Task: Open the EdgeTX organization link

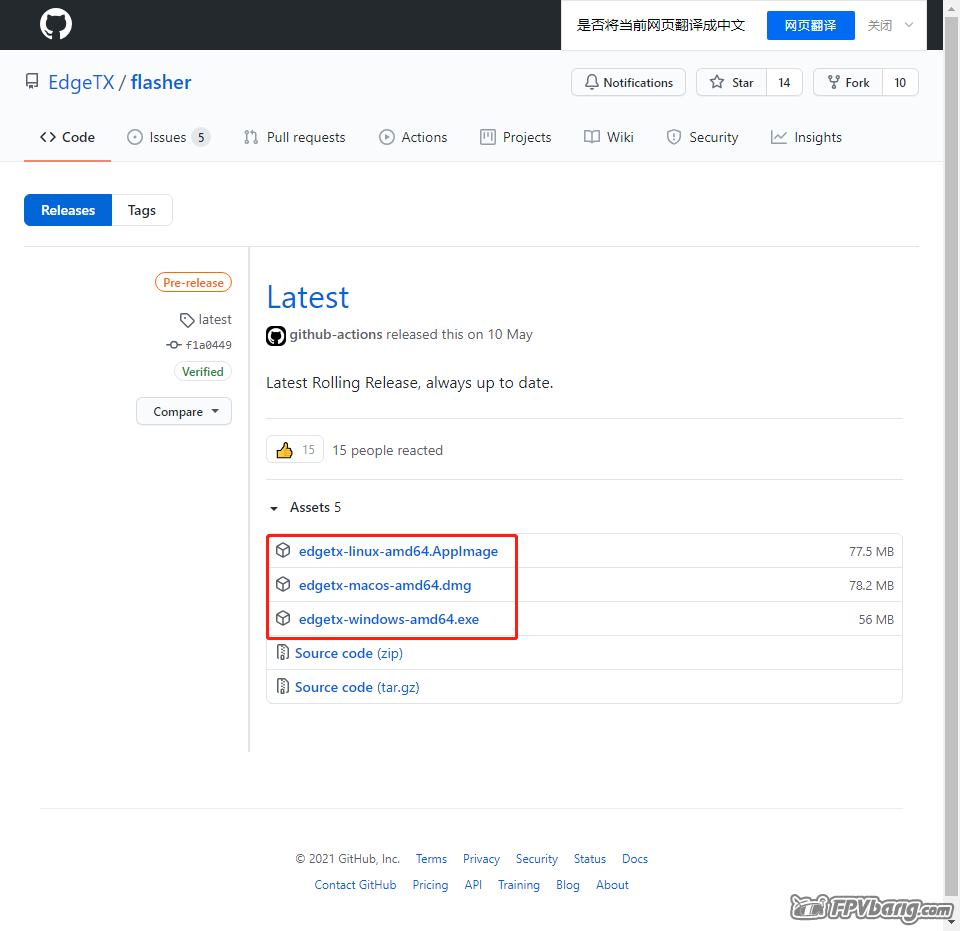Action: click(x=81, y=82)
